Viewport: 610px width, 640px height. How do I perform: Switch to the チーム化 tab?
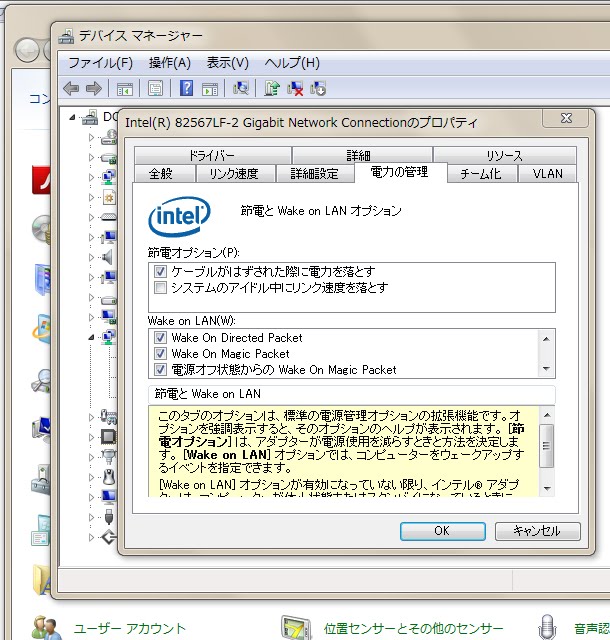(x=482, y=173)
